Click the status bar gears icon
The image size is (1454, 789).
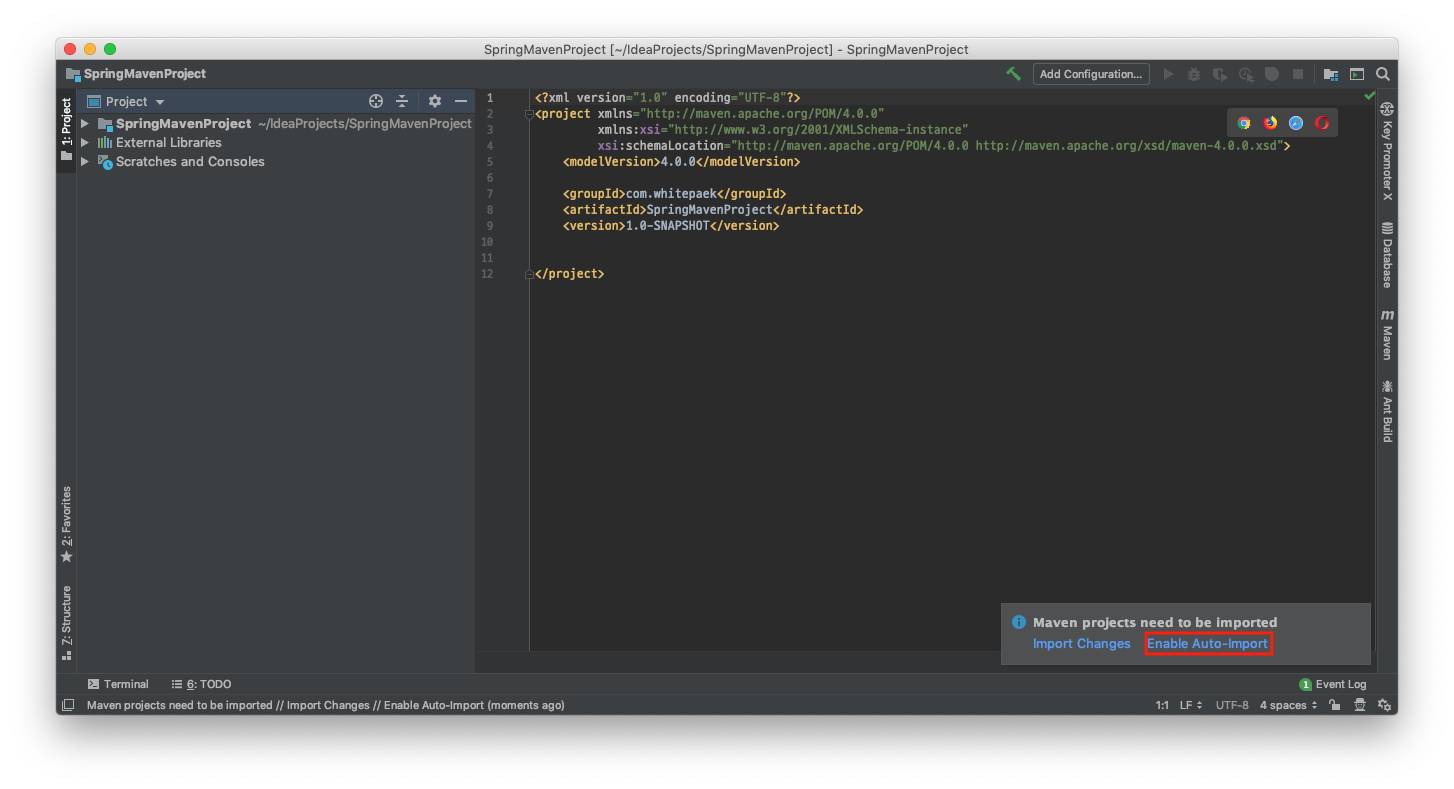coord(1384,706)
